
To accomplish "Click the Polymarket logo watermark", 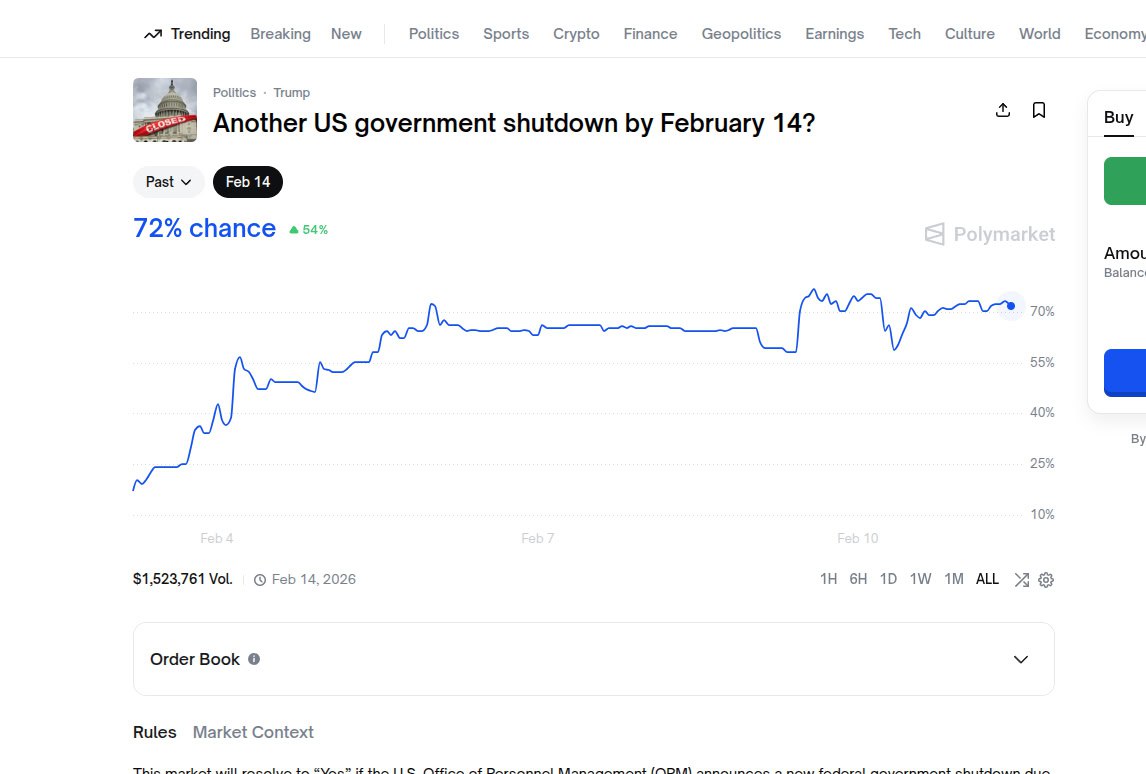I will 990,234.
